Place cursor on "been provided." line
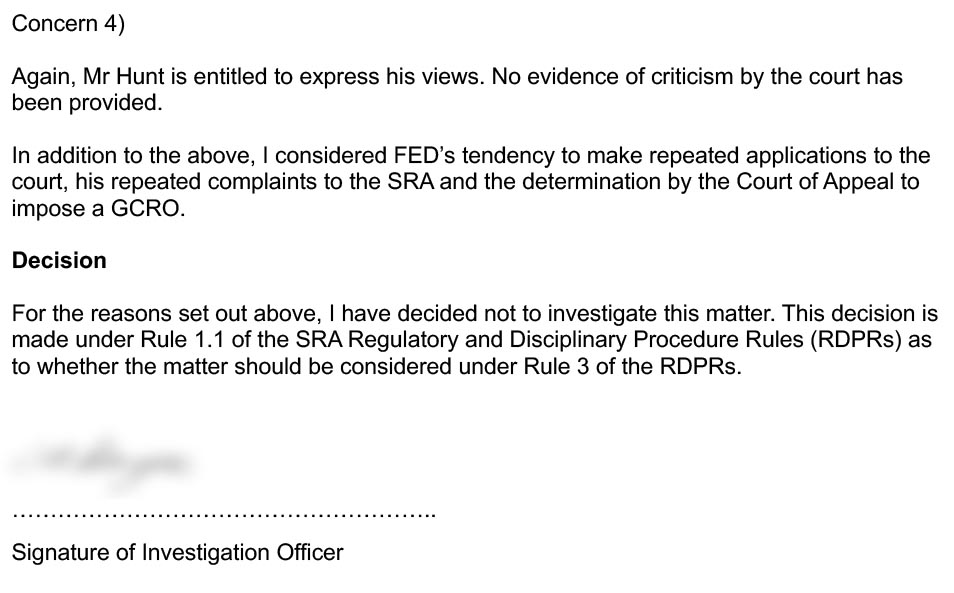Screen dimensions: 954x593 pyautogui.click(x=86, y=103)
